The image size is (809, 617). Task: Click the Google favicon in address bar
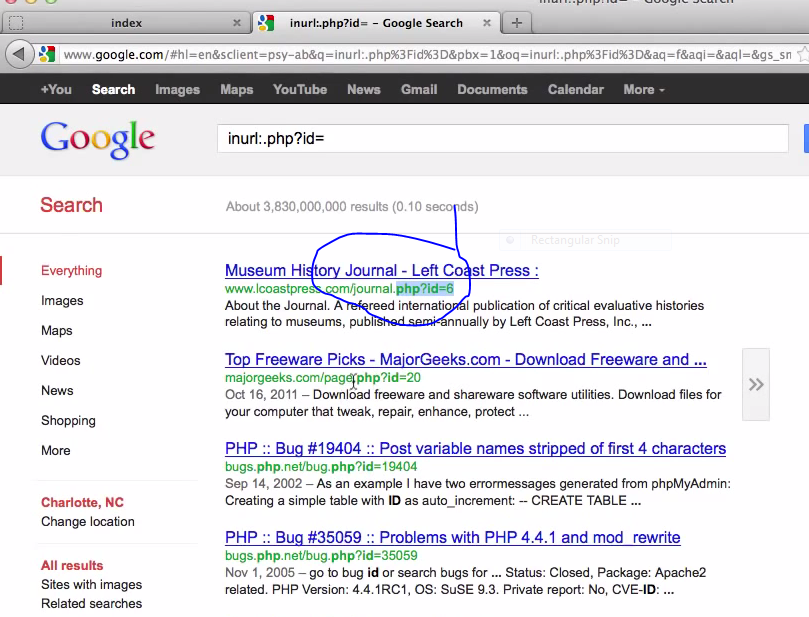[x=47, y=54]
